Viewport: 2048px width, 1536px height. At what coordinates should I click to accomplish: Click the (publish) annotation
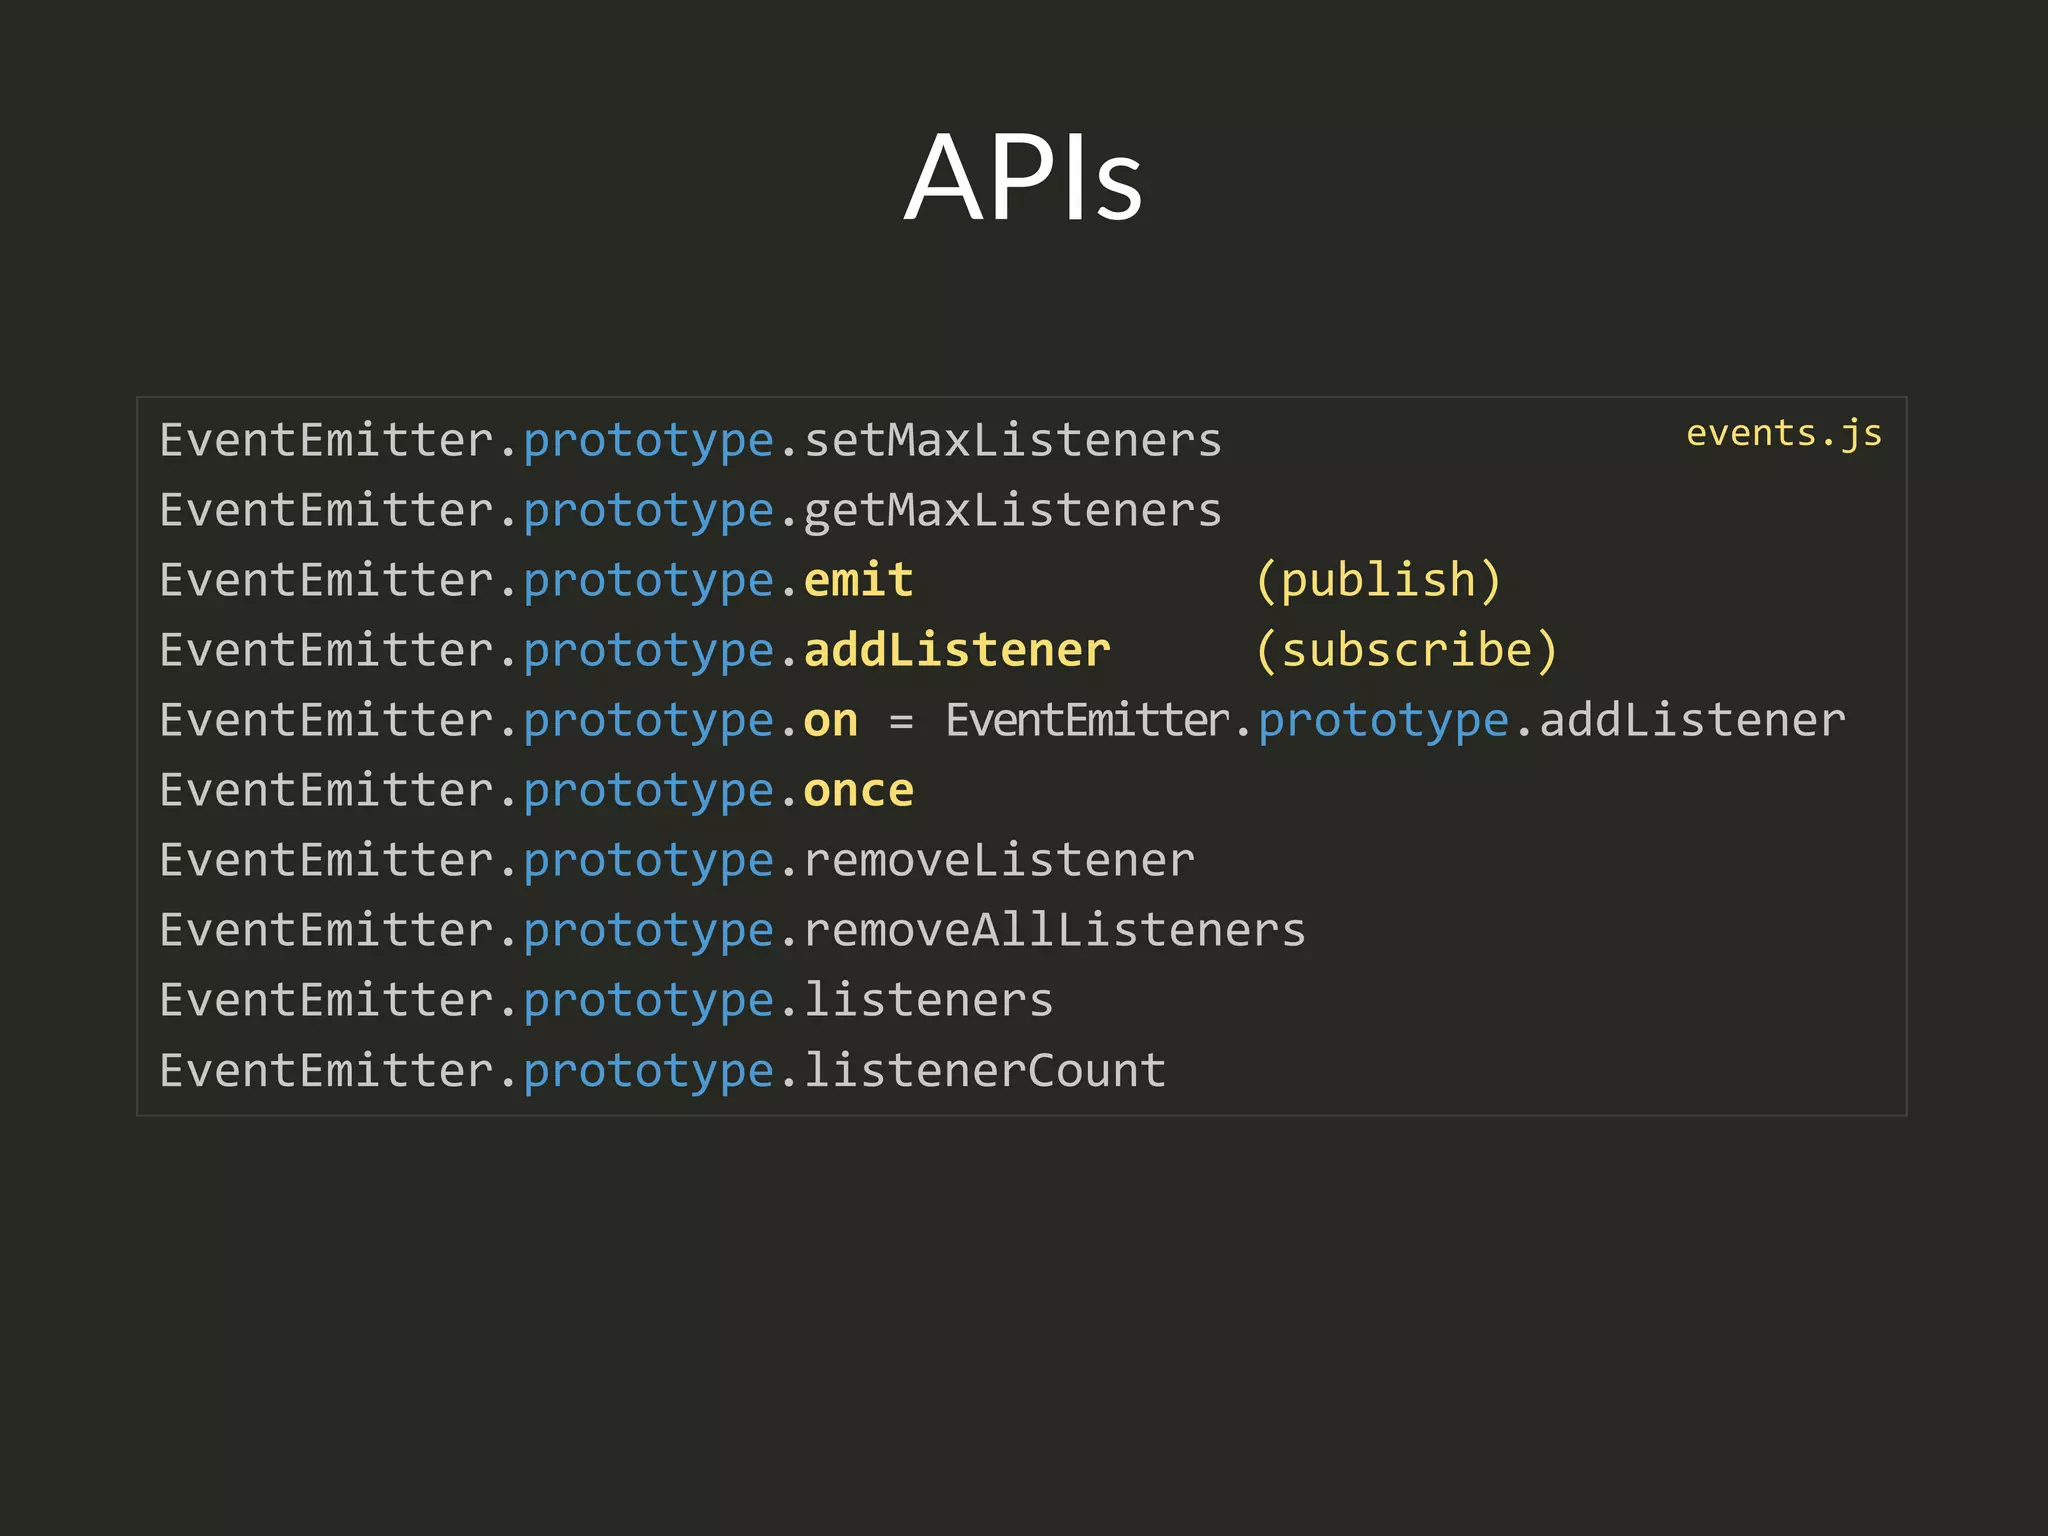tap(1379, 581)
